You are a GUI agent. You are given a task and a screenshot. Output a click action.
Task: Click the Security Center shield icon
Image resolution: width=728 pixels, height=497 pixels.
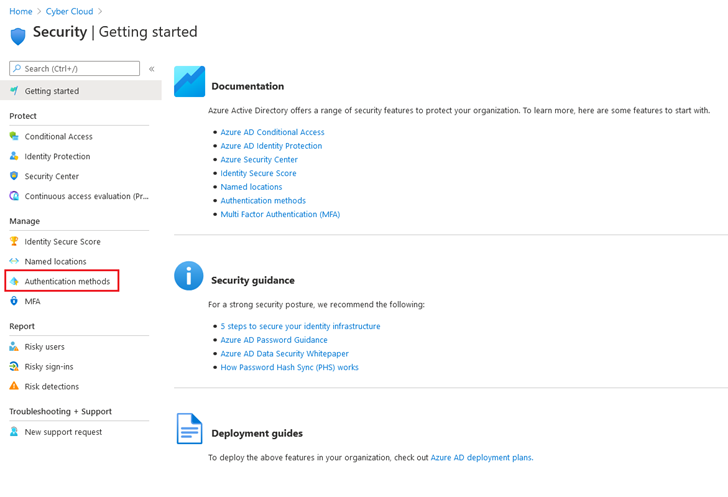click(x=14, y=176)
